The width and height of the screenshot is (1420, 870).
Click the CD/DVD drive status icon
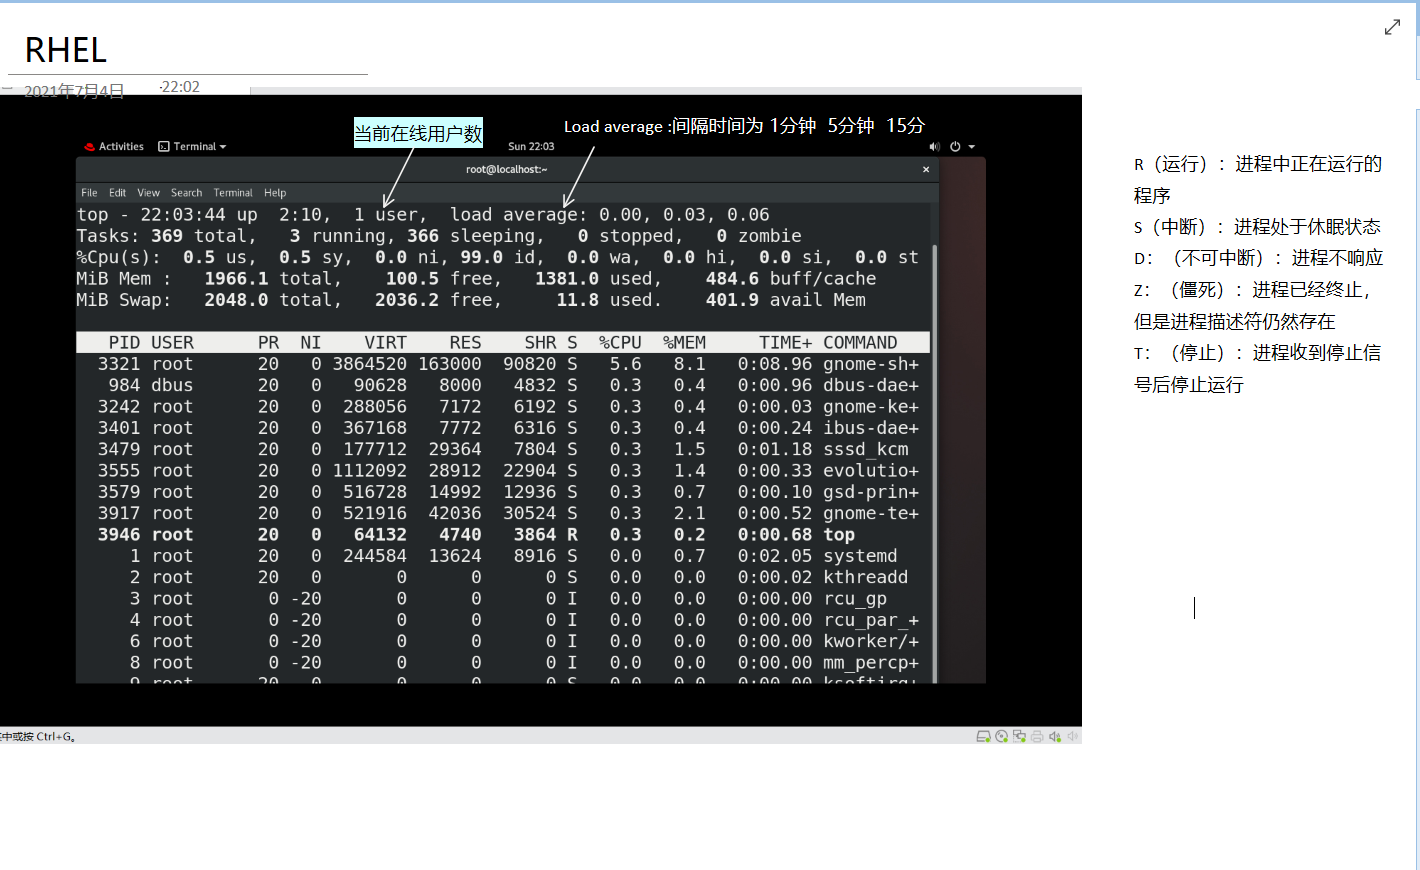coord(1001,737)
